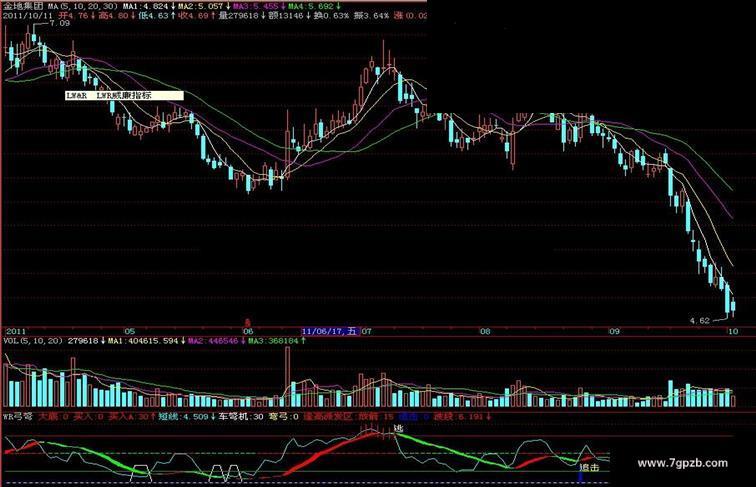The width and height of the screenshot is (756, 487).
Task: Click the 金地集团 stock name label
Action: (23, 6)
